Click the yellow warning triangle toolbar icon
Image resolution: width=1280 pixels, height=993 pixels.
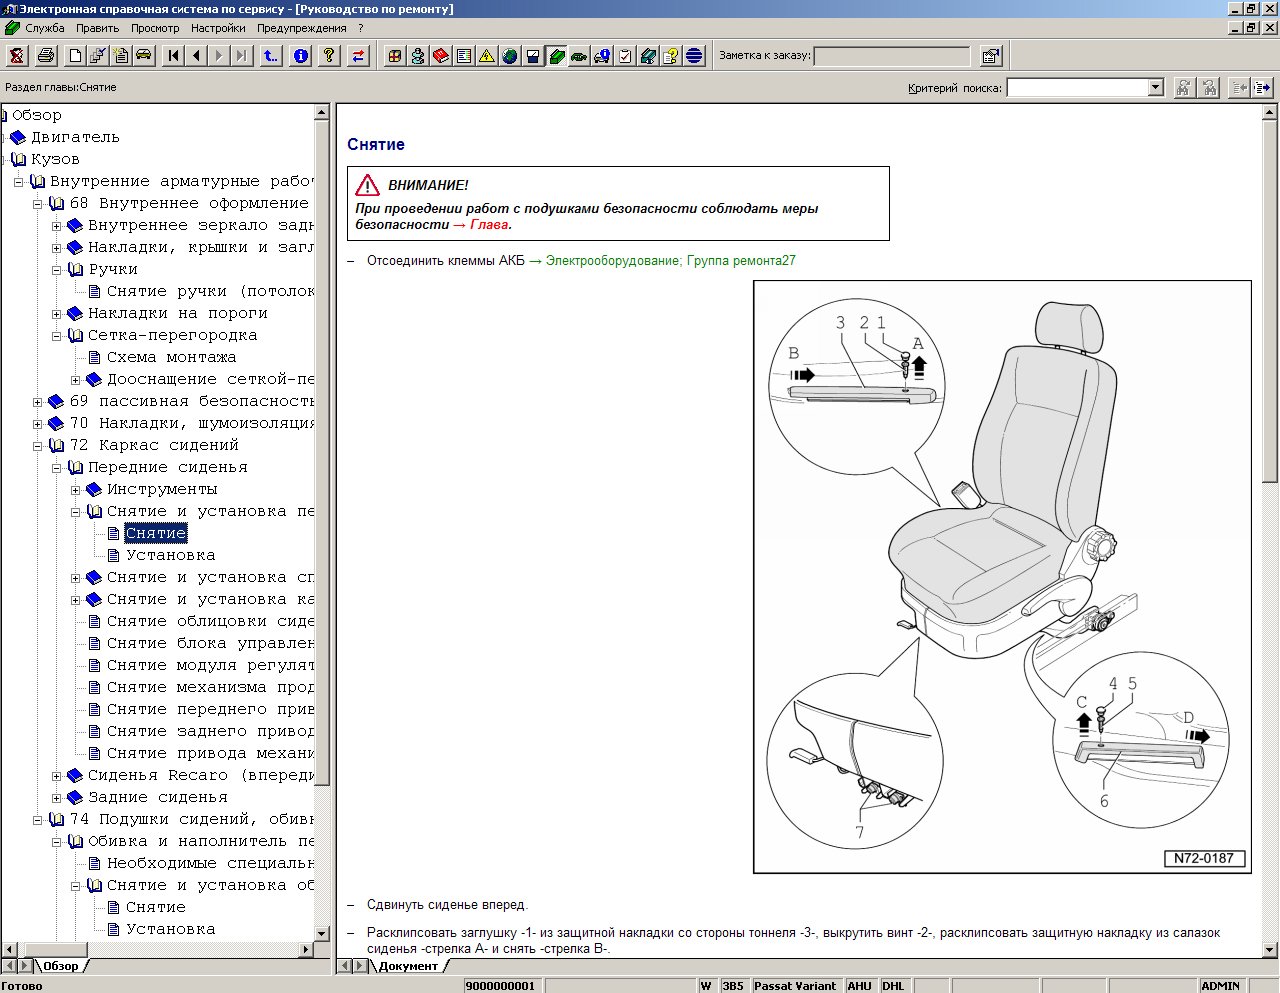click(487, 56)
